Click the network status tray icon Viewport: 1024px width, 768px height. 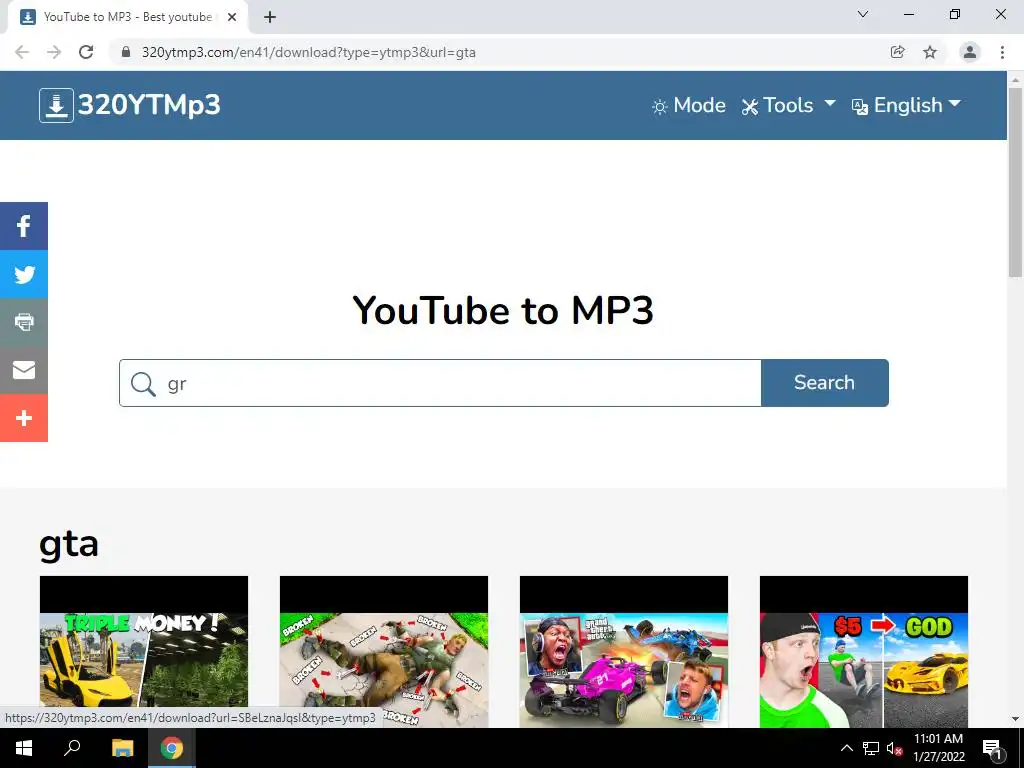(x=871, y=748)
